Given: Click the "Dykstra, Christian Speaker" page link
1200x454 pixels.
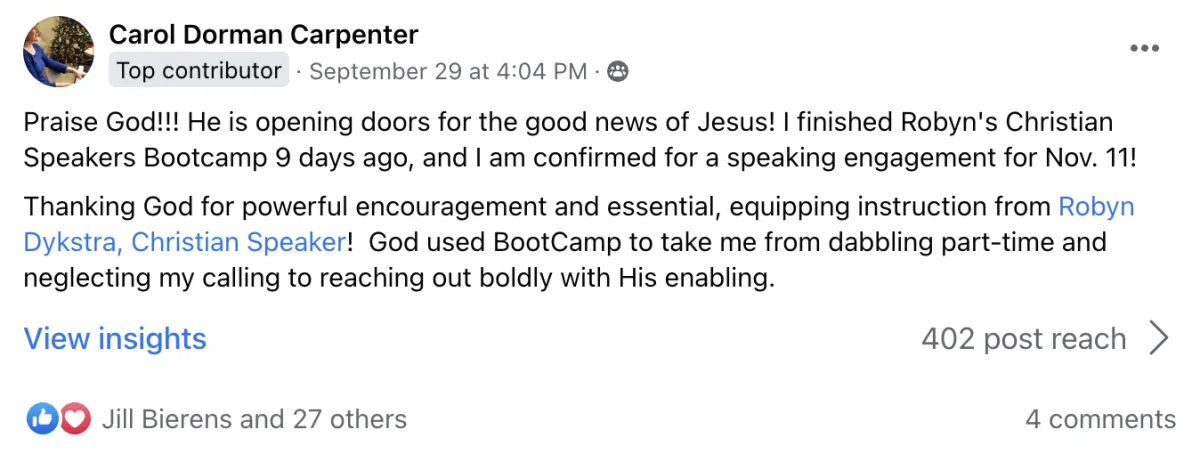Looking at the screenshot, I should [x=186, y=242].
